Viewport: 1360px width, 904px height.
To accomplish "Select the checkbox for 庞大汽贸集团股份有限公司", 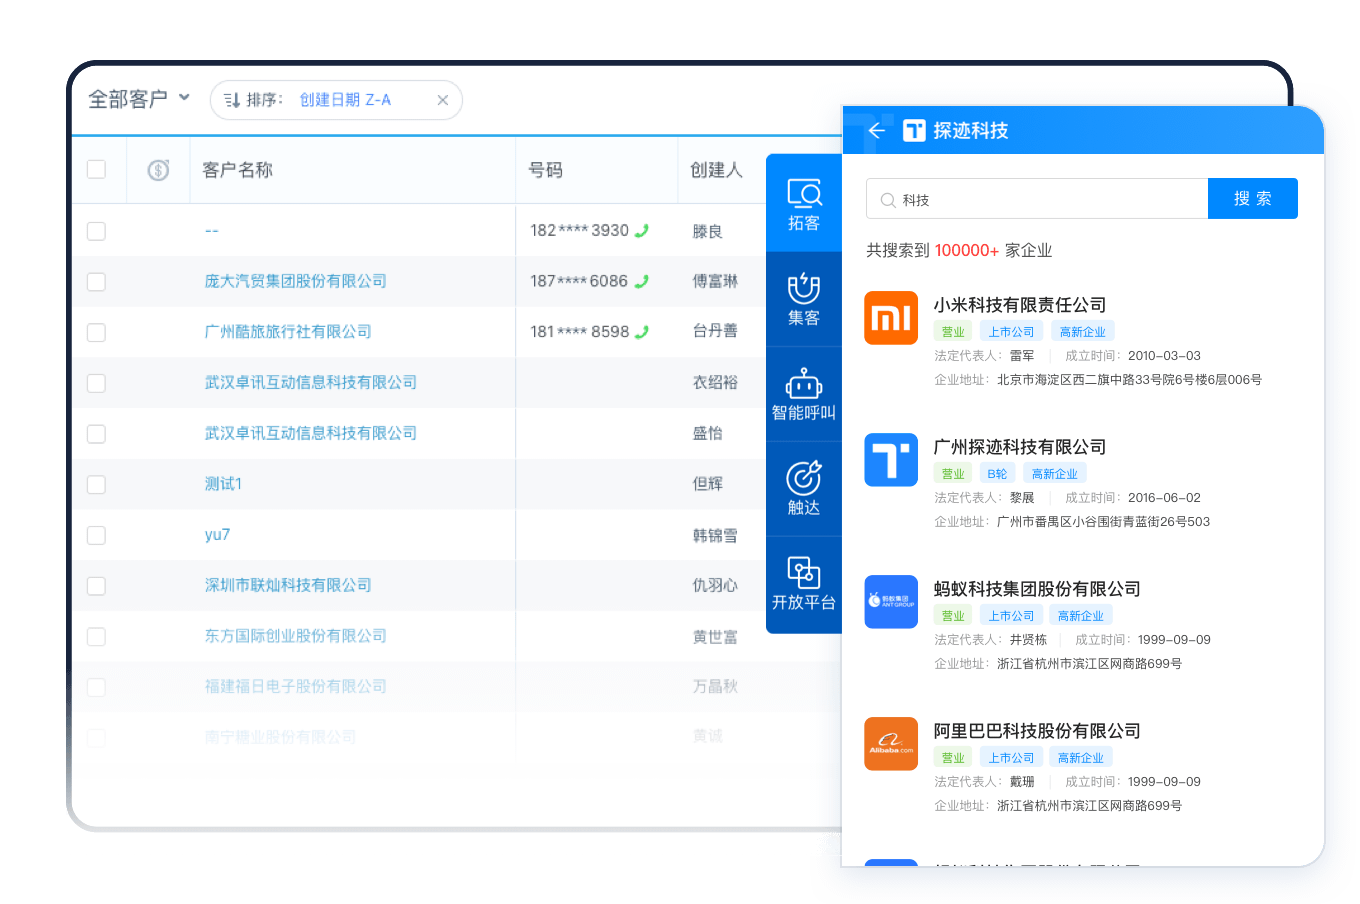I will pyautogui.click(x=96, y=281).
